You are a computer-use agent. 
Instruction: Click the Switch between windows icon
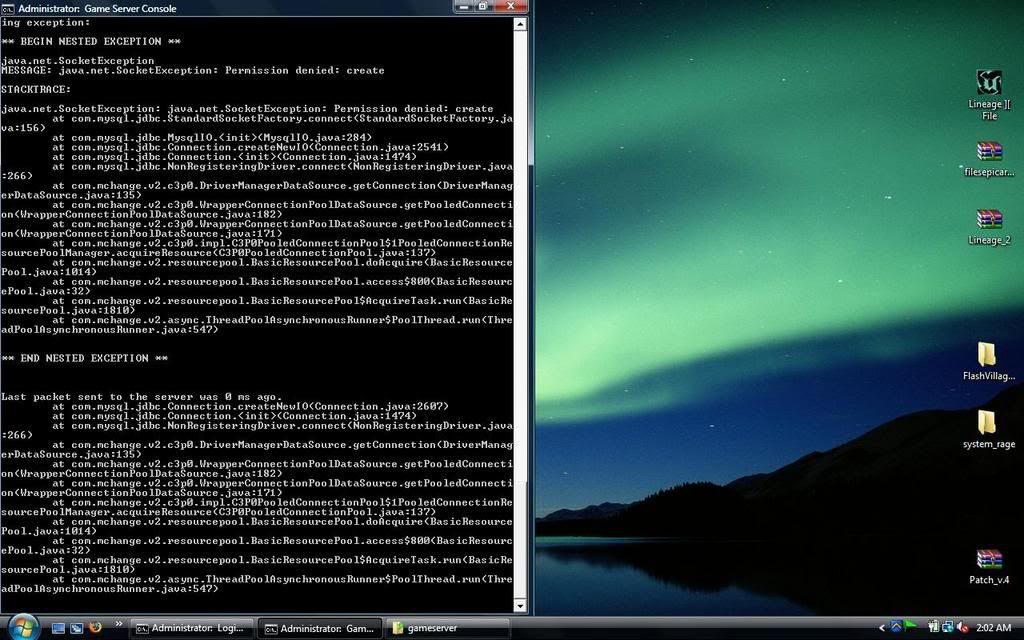pyautogui.click(x=77, y=628)
